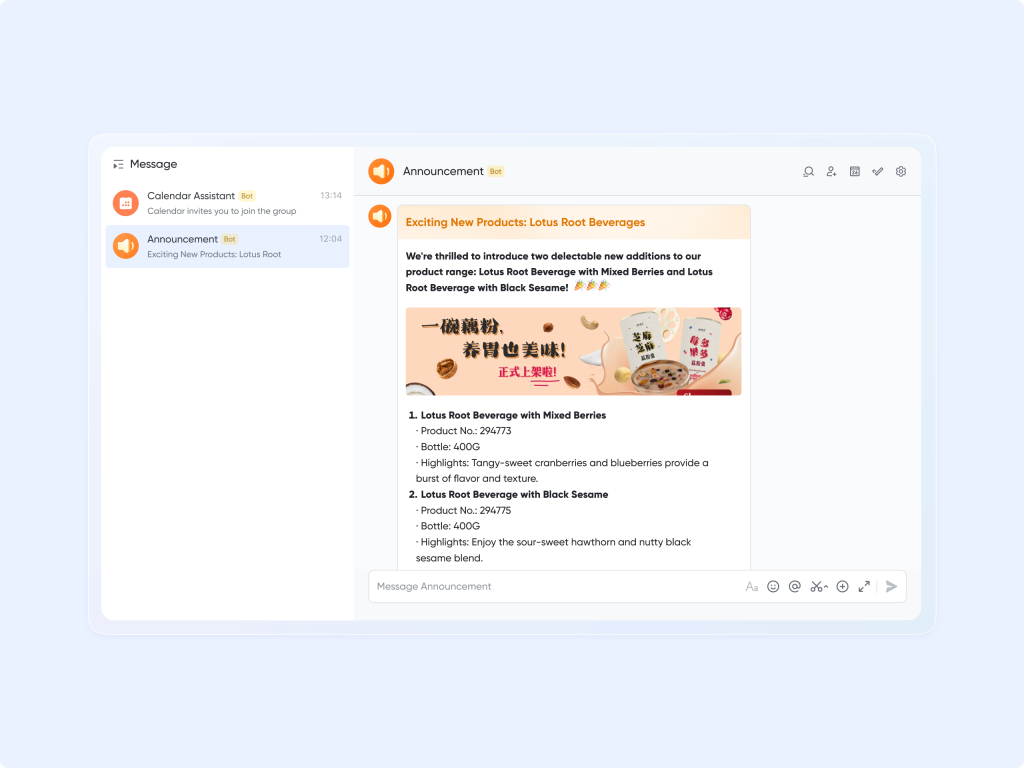Expand the message editor to full size
Viewport: 1024px width, 768px height.
point(864,586)
